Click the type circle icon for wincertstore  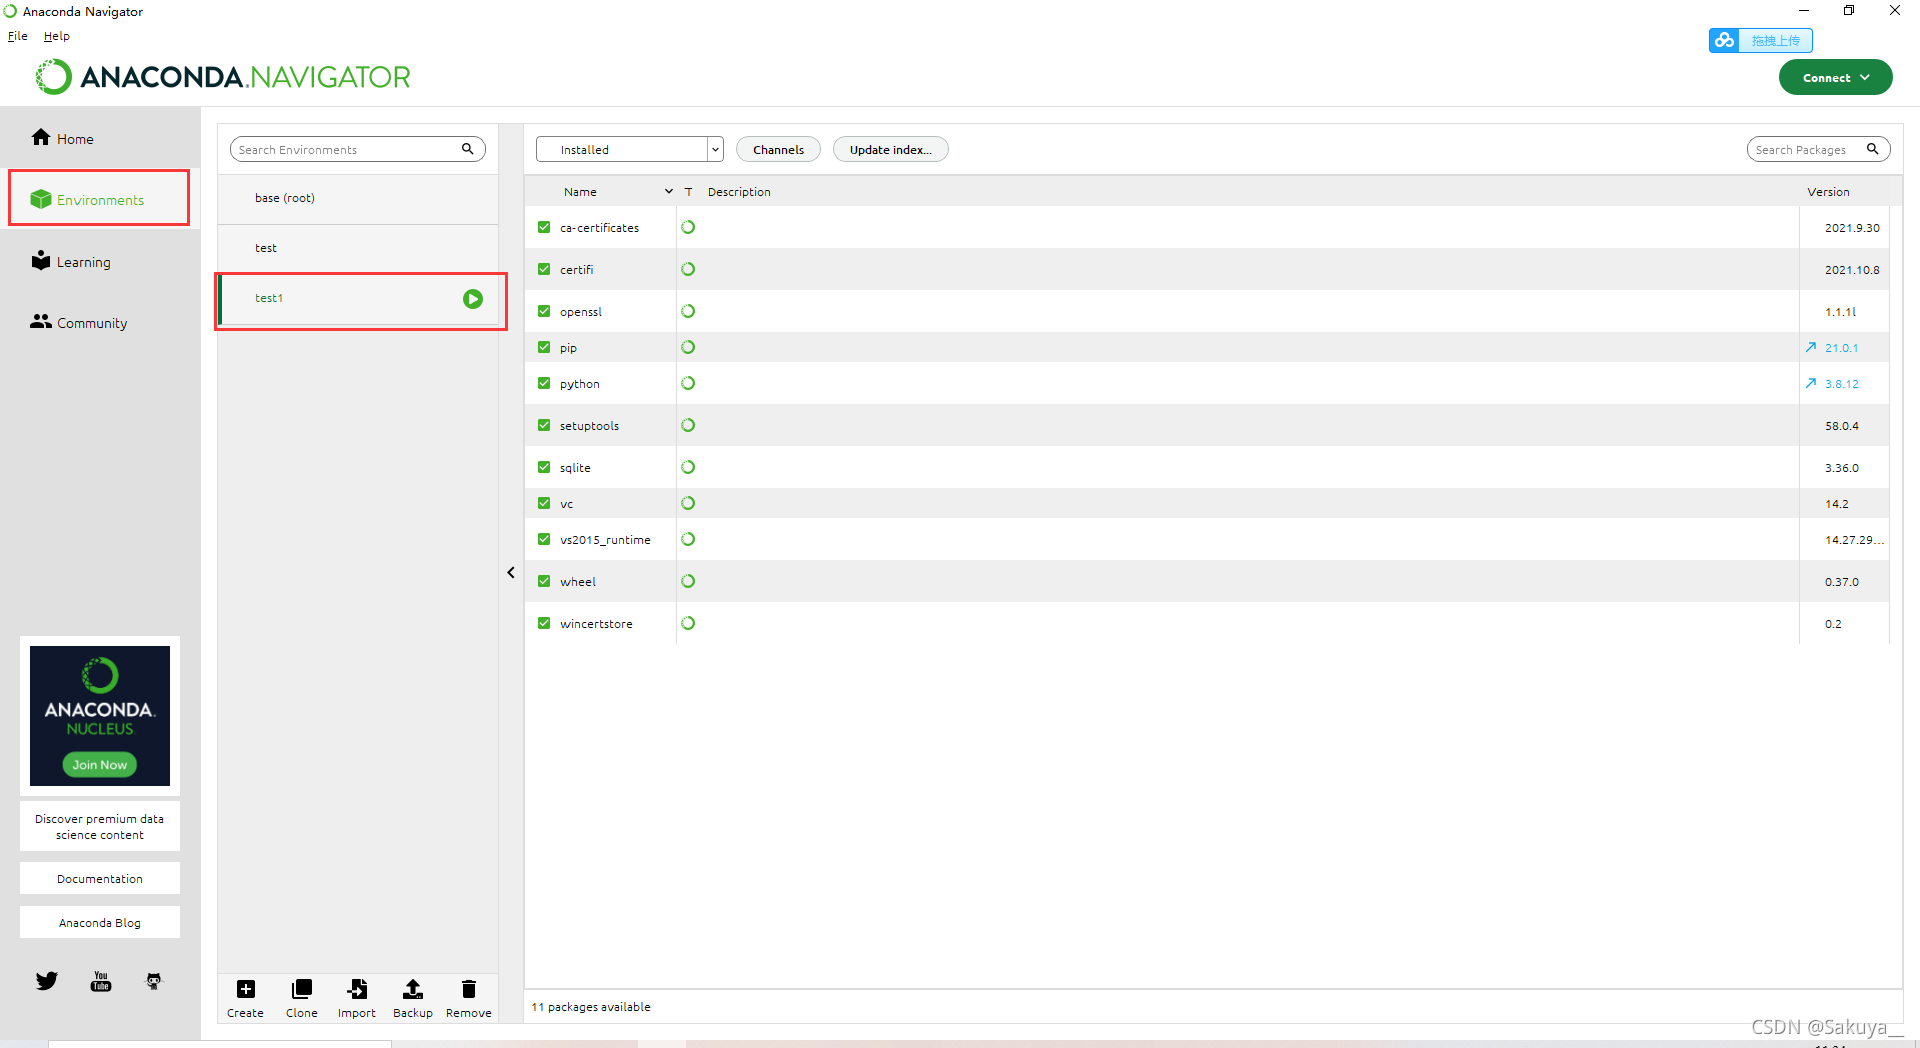click(x=688, y=623)
